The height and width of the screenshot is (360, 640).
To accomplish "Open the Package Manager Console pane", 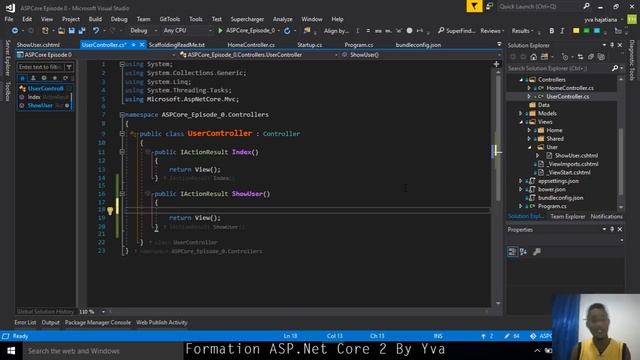I will point(98,322).
